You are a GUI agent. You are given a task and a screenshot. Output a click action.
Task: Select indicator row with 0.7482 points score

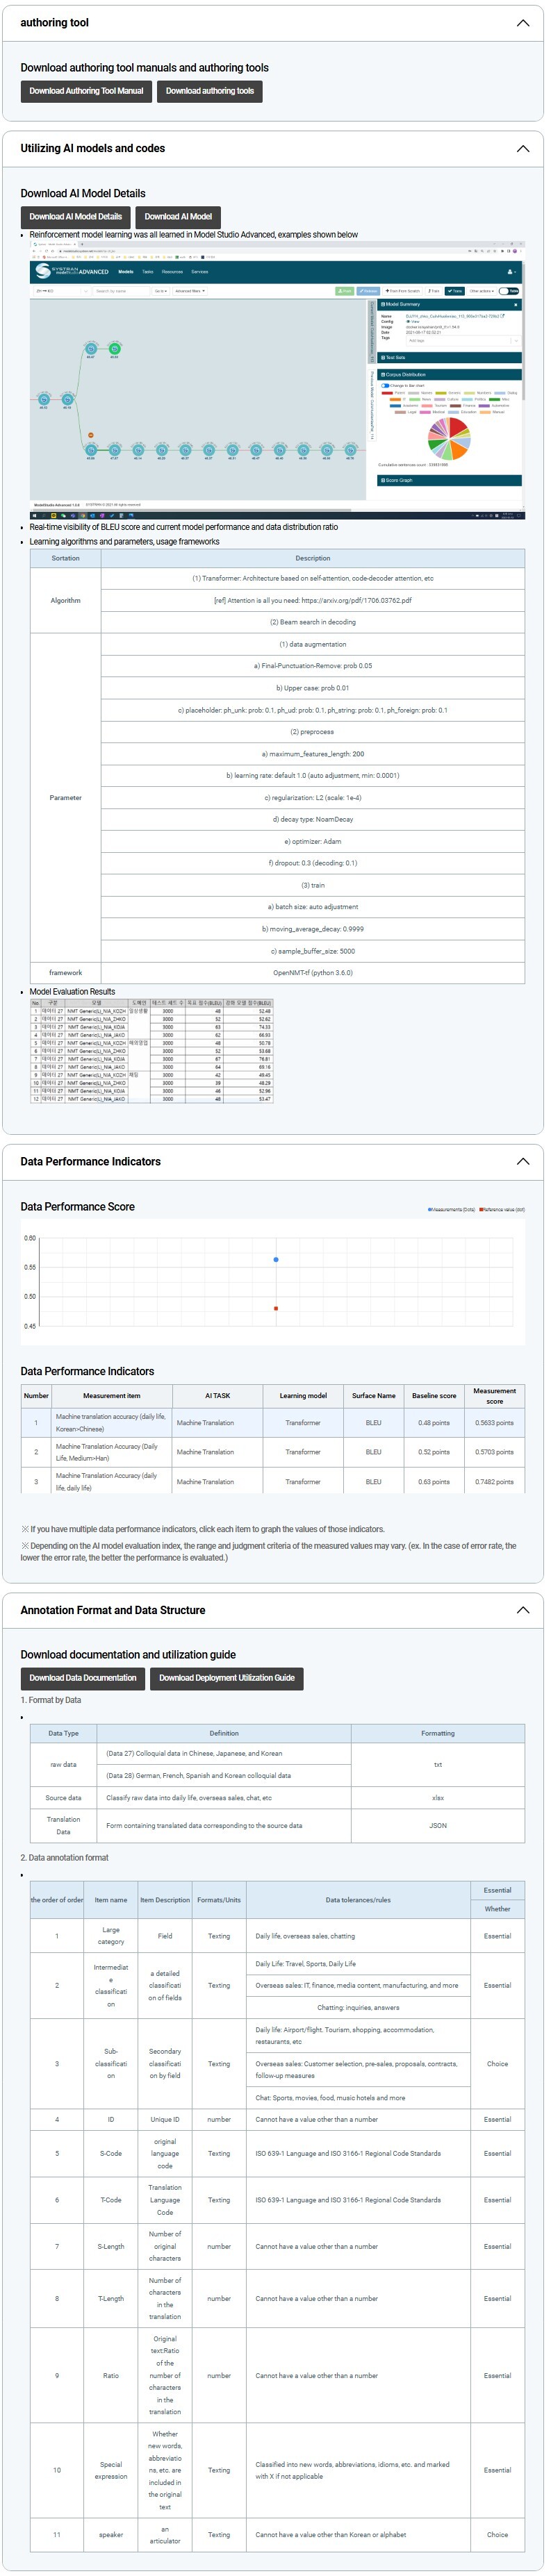click(x=272, y=1482)
